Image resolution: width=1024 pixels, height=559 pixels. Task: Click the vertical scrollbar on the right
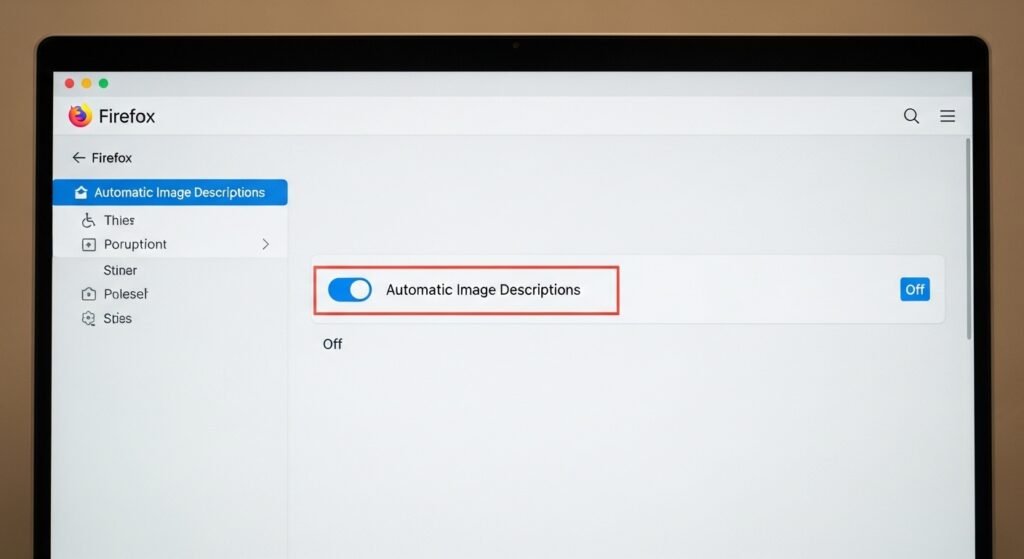click(x=967, y=240)
